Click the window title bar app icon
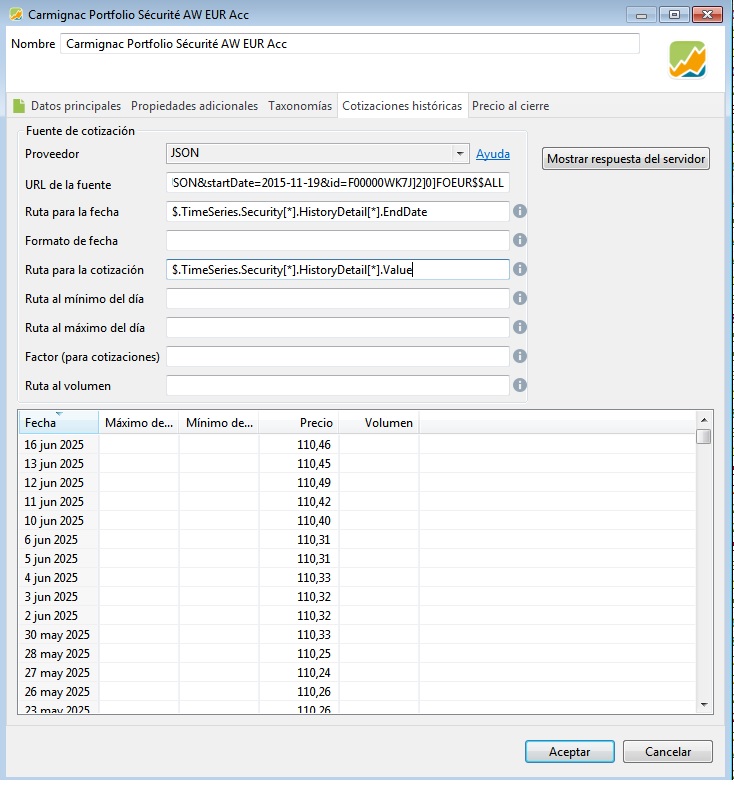 tap(16, 14)
